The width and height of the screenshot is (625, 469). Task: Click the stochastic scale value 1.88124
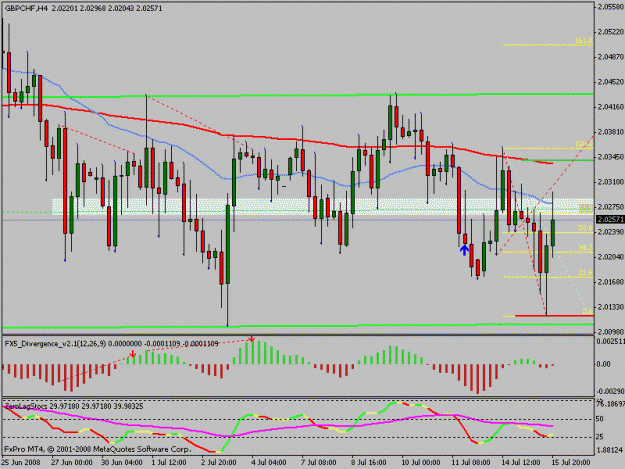click(609, 450)
